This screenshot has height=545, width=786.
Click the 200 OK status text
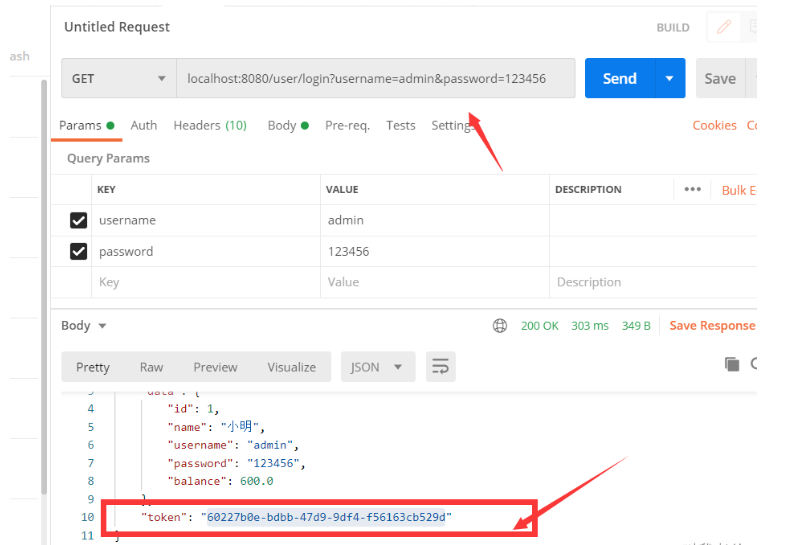click(x=539, y=326)
